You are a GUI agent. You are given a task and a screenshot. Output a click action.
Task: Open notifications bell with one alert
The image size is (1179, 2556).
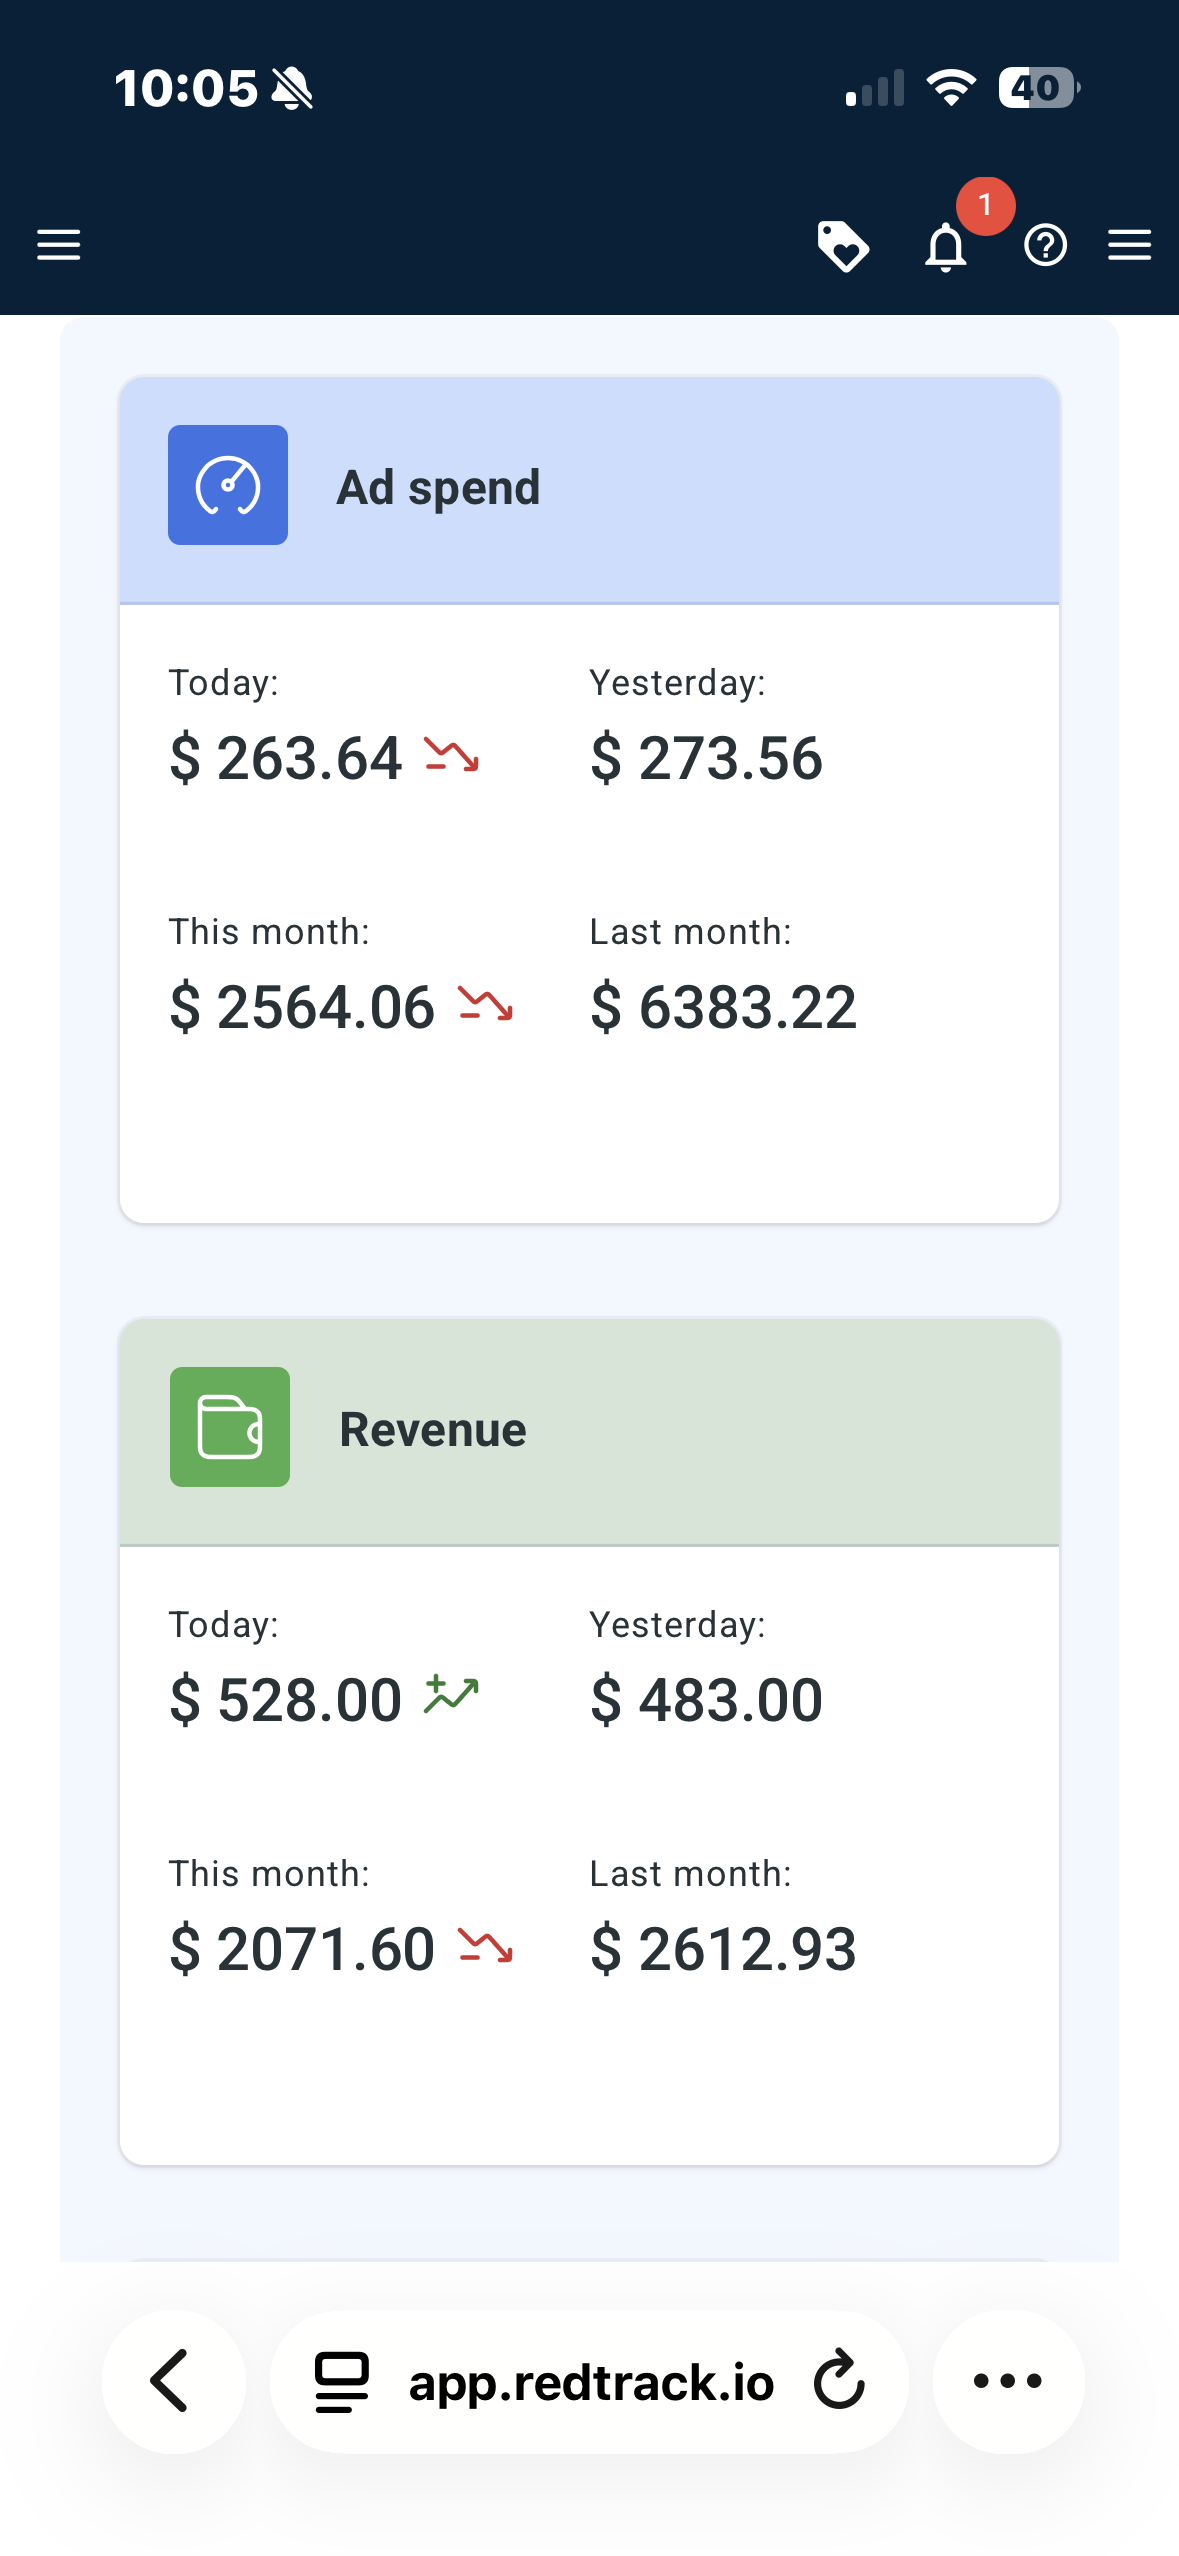pyautogui.click(x=946, y=247)
